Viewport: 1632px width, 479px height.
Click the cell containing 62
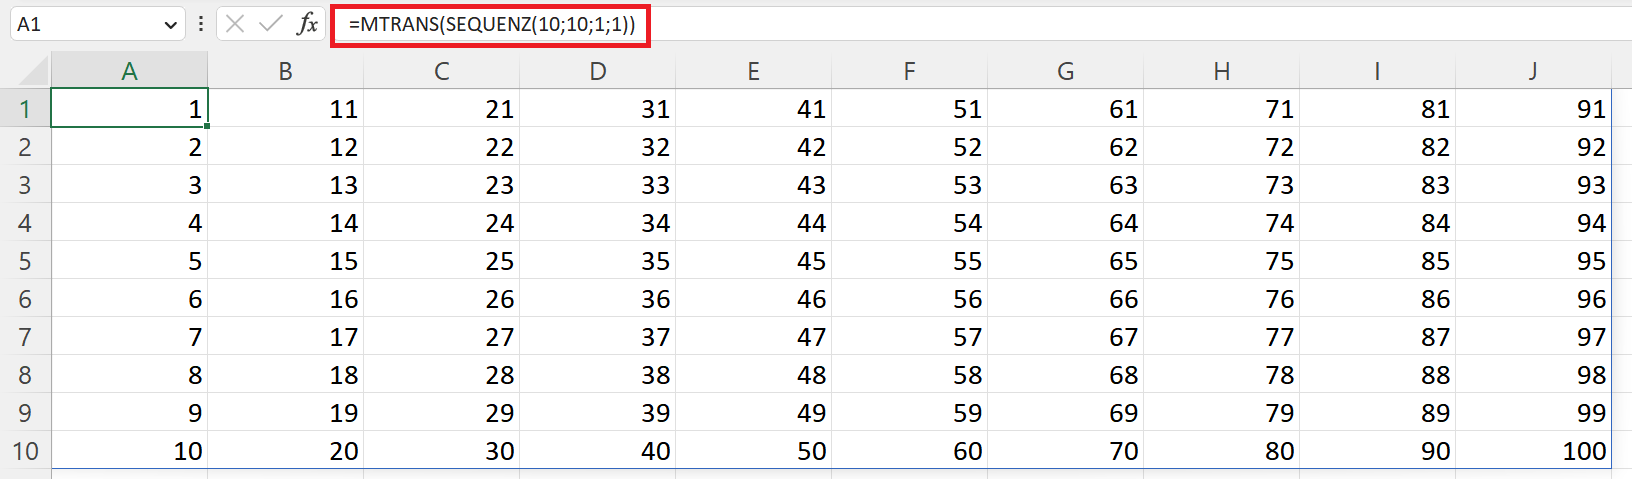coord(1065,146)
